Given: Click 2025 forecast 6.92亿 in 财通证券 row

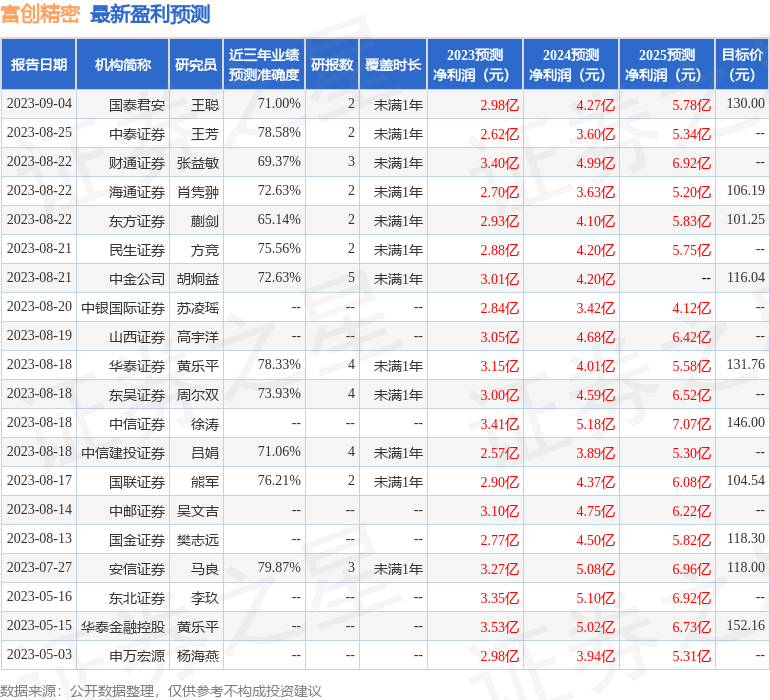Looking at the screenshot, I should (691, 163).
